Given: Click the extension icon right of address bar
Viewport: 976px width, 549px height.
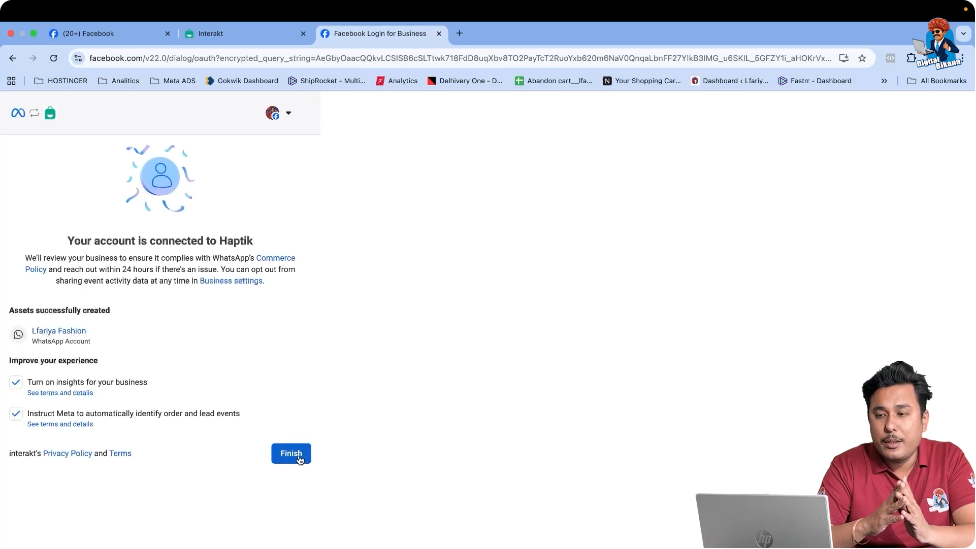Looking at the screenshot, I should click(891, 58).
